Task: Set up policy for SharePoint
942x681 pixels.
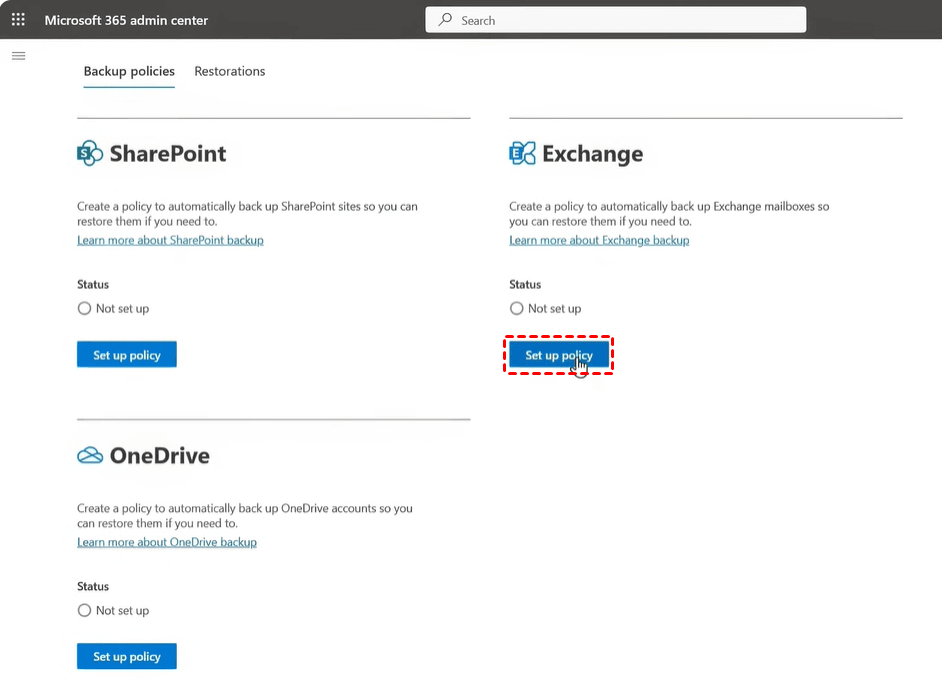Action: [x=127, y=355]
